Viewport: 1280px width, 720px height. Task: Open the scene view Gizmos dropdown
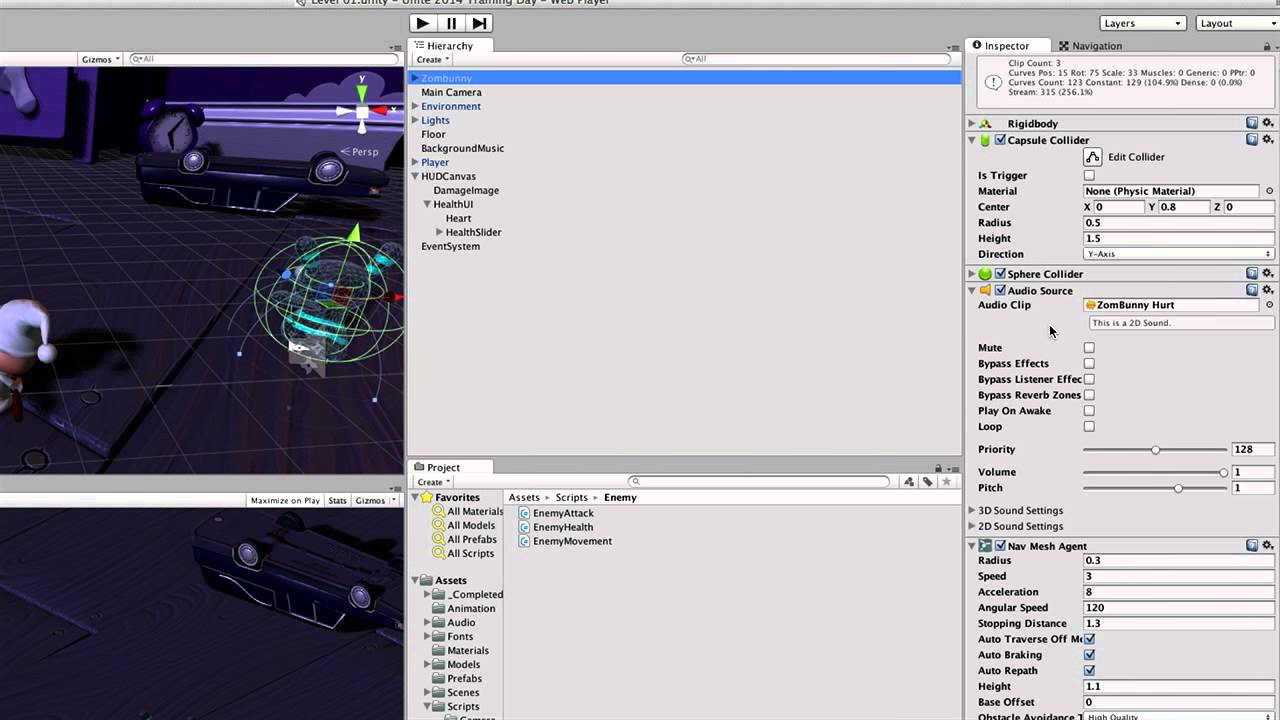pos(100,60)
